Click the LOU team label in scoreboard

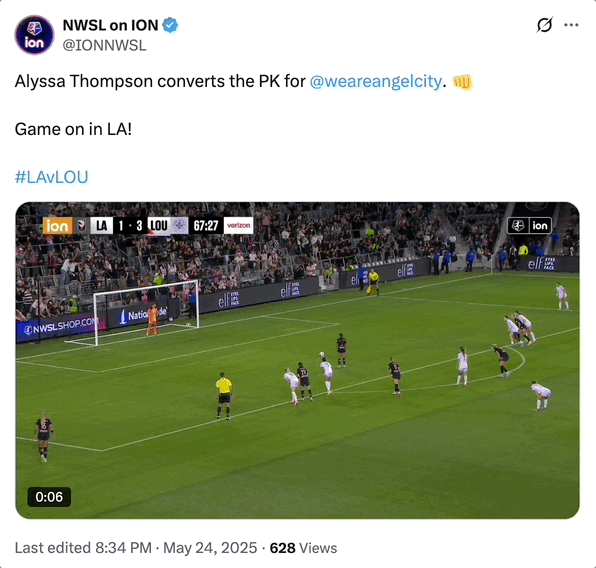pos(159,226)
